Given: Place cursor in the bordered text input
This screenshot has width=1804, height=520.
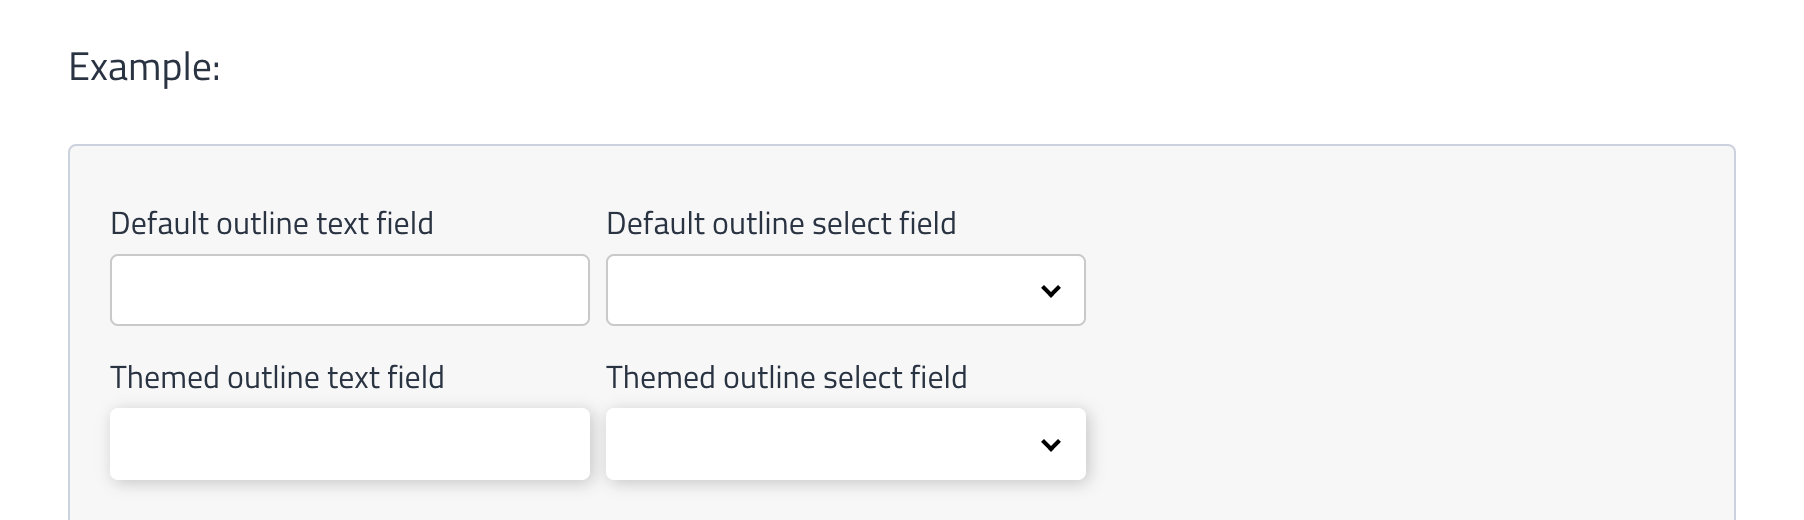Looking at the screenshot, I should tap(349, 290).
